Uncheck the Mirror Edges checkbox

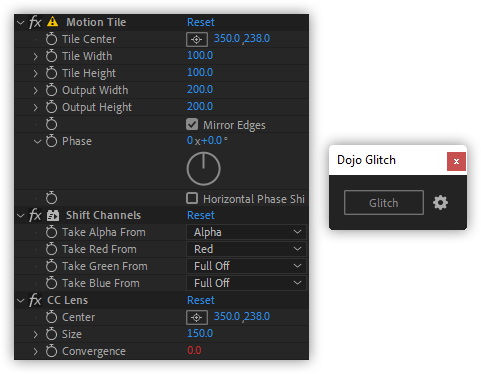(192, 124)
